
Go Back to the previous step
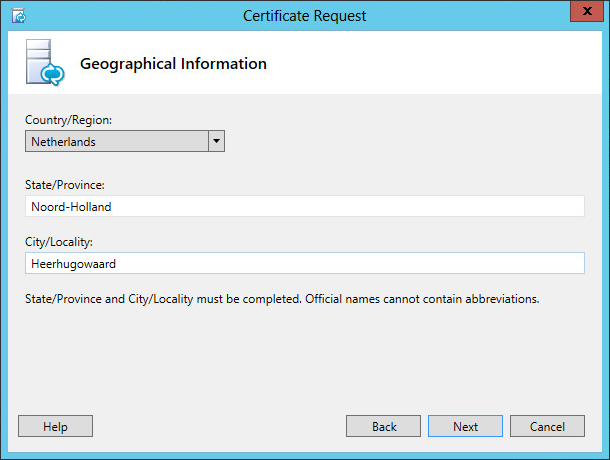pyautogui.click(x=384, y=426)
